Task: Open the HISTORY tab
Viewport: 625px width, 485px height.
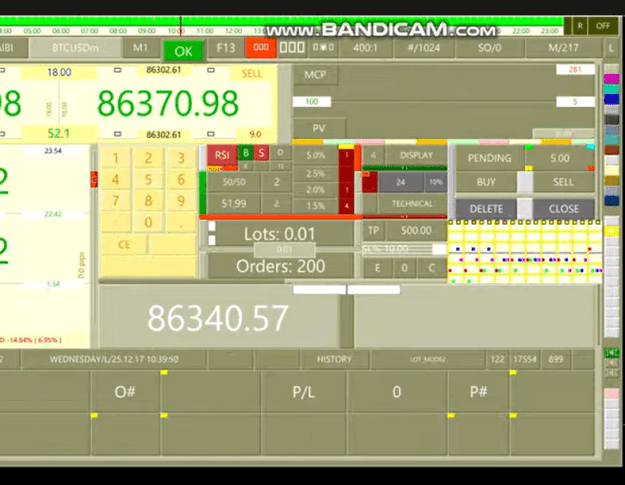Action: click(x=334, y=359)
